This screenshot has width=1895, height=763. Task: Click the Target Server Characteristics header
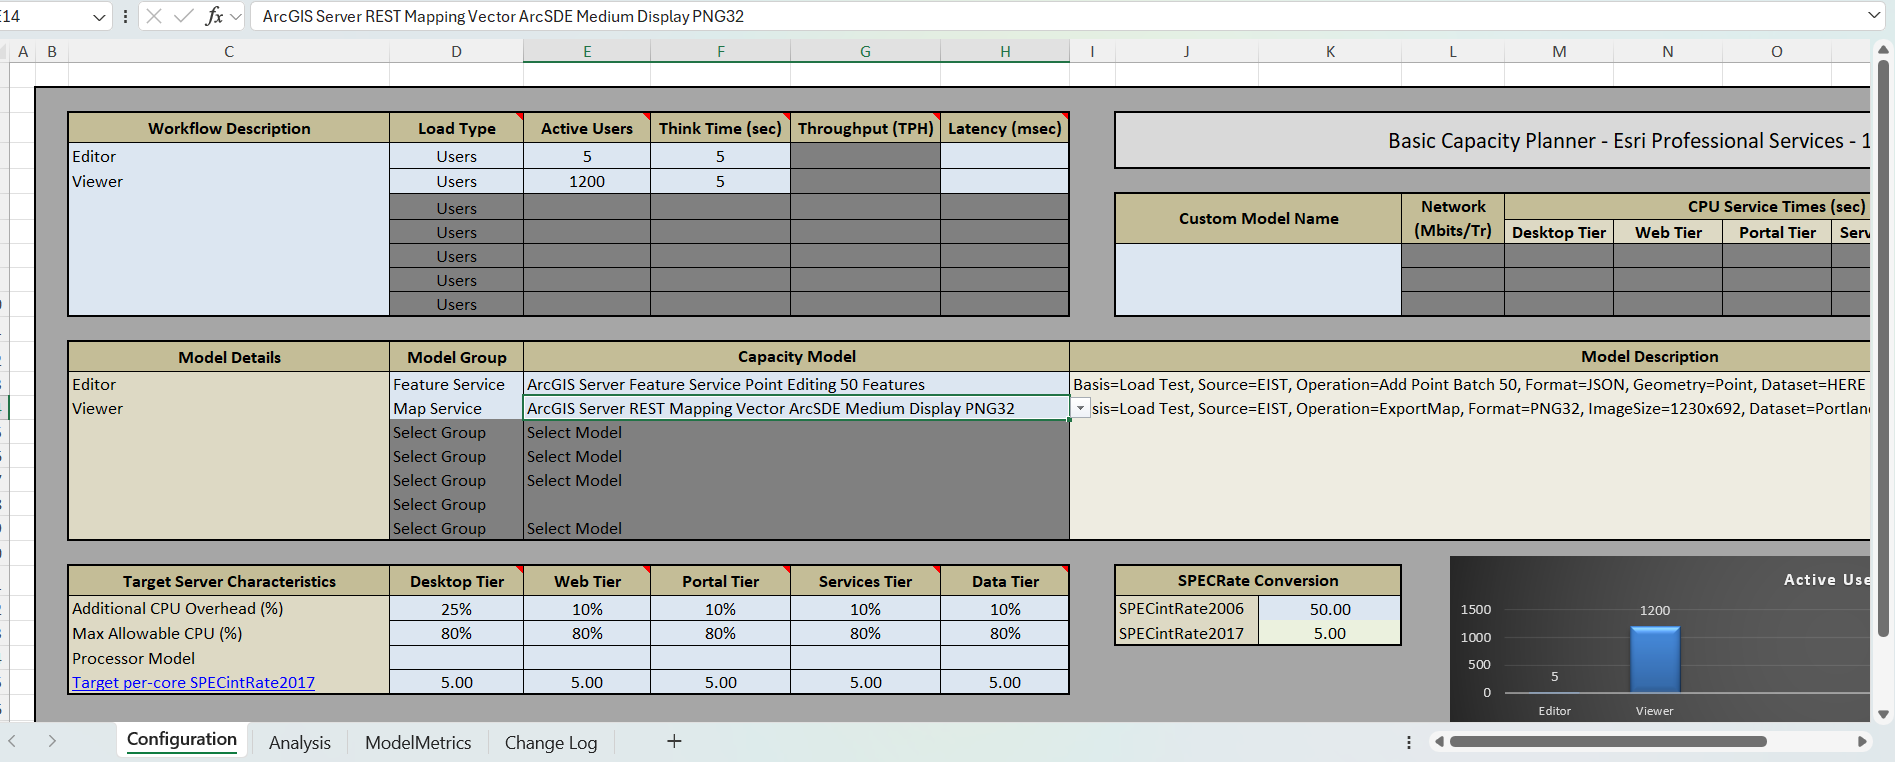[x=229, y=581]
